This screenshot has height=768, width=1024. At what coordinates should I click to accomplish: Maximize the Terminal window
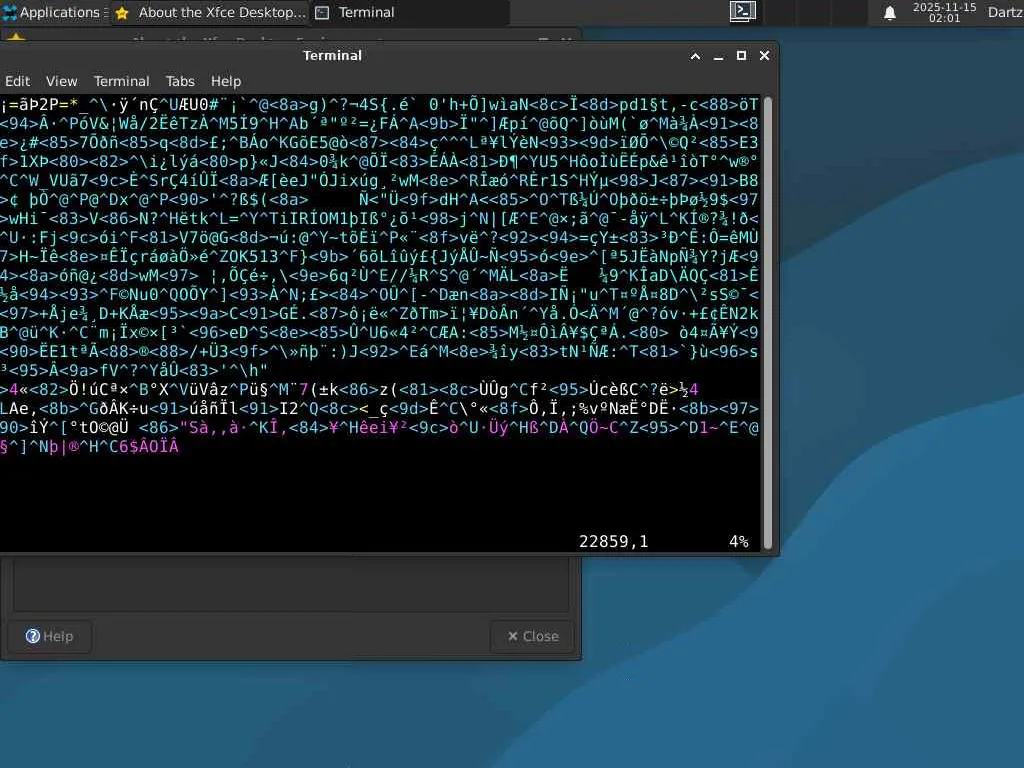[x=741, y=56]
